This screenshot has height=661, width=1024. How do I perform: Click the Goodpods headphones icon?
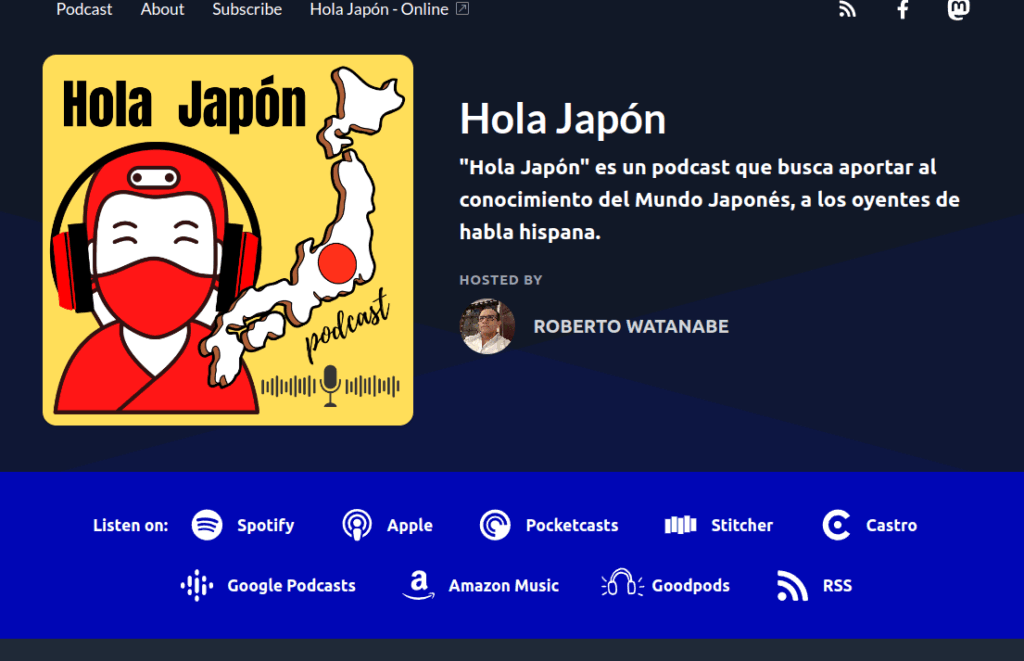click(x=621, y=584)
